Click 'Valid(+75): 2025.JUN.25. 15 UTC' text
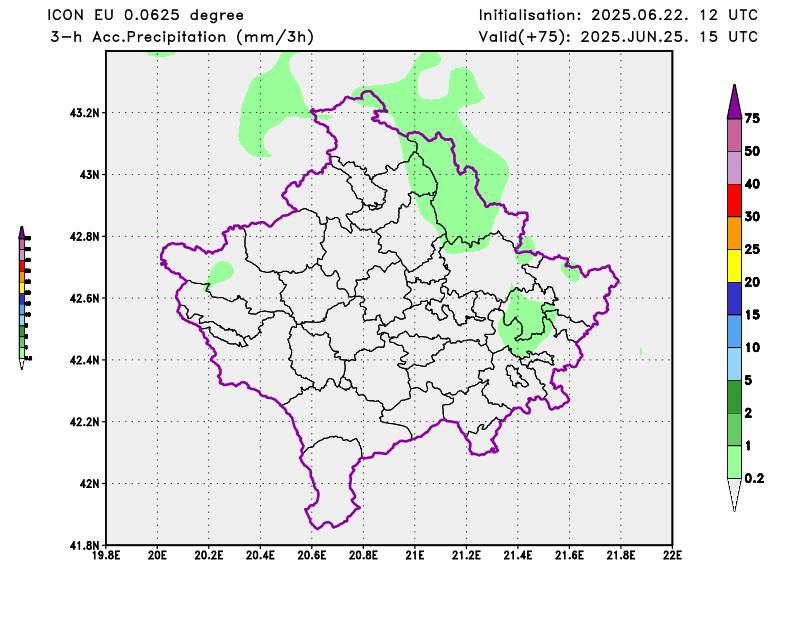This screenshot has width=800, height=618. (618, 37)
